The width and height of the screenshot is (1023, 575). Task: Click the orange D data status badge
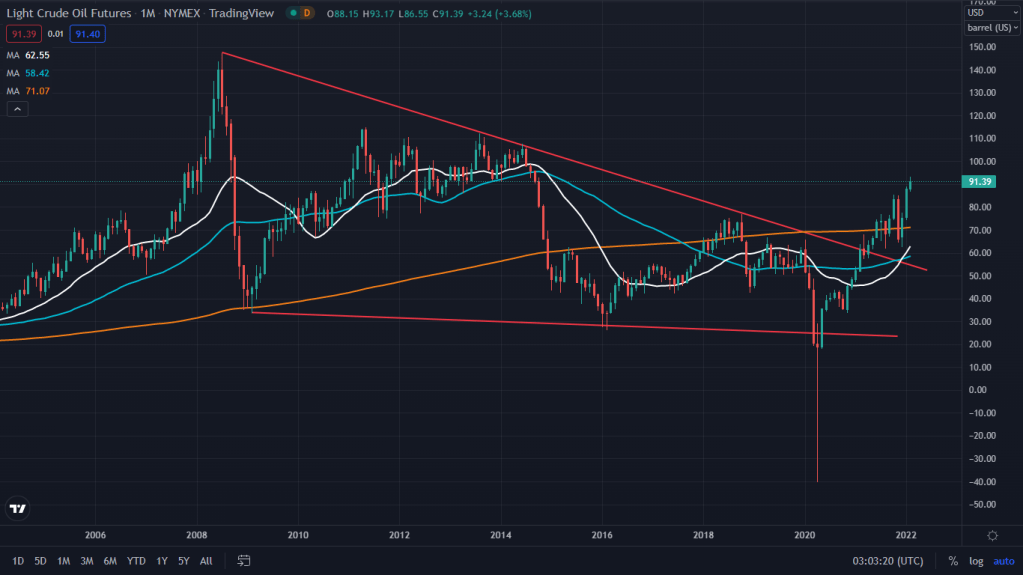click(x=306, y=13)
